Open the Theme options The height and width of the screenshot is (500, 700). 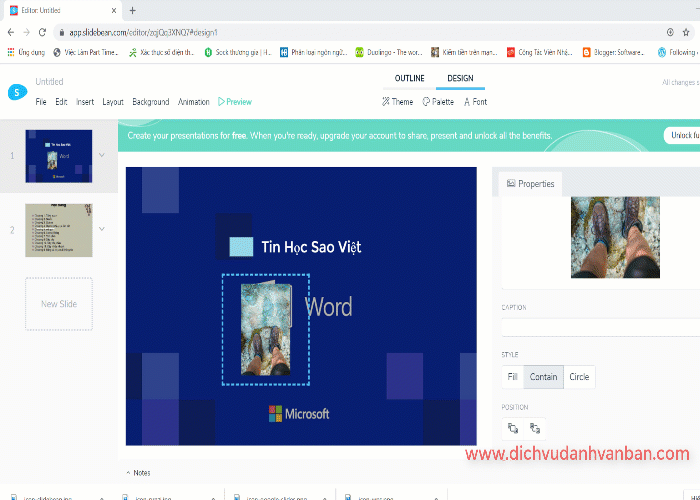coord(397,102)
